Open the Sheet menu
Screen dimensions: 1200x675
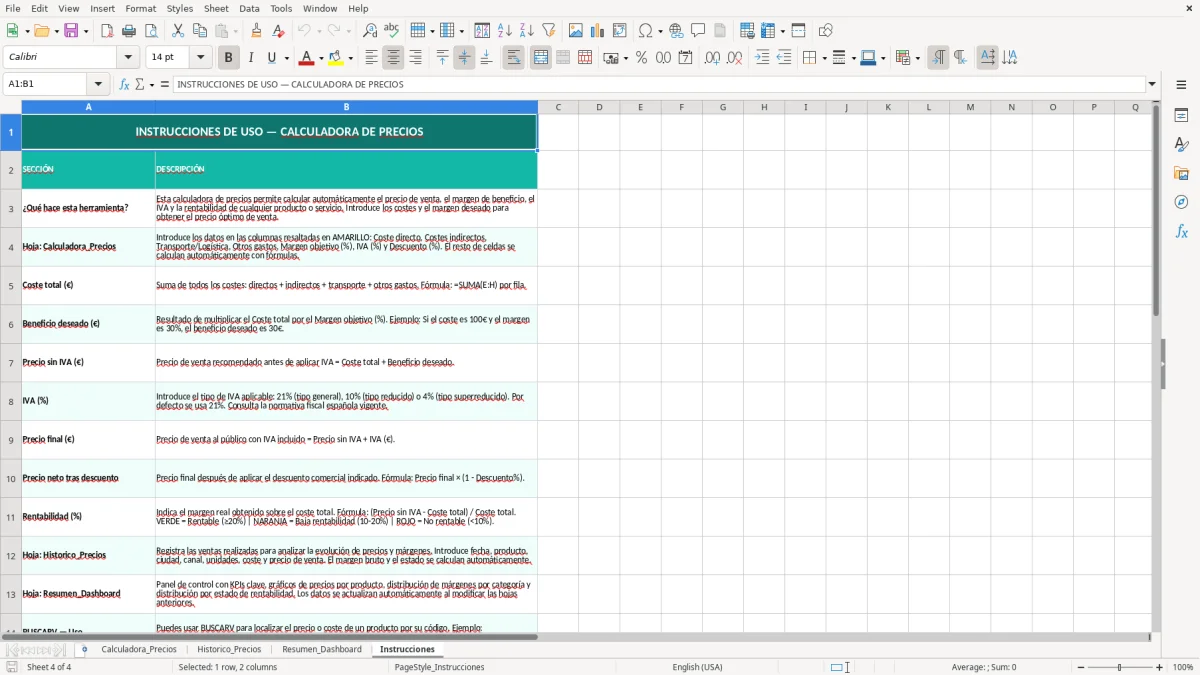216,8
